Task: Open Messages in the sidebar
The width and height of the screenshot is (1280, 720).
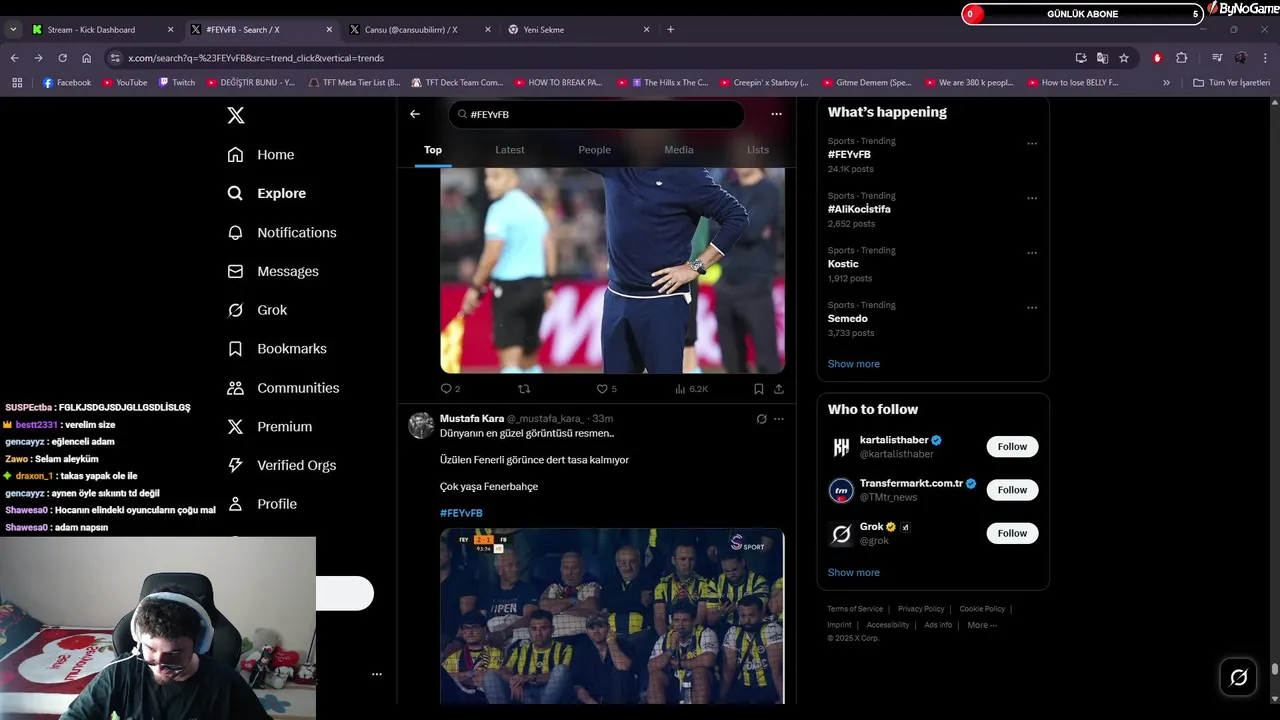Action: pyautogui.click(x=273, y=271)
